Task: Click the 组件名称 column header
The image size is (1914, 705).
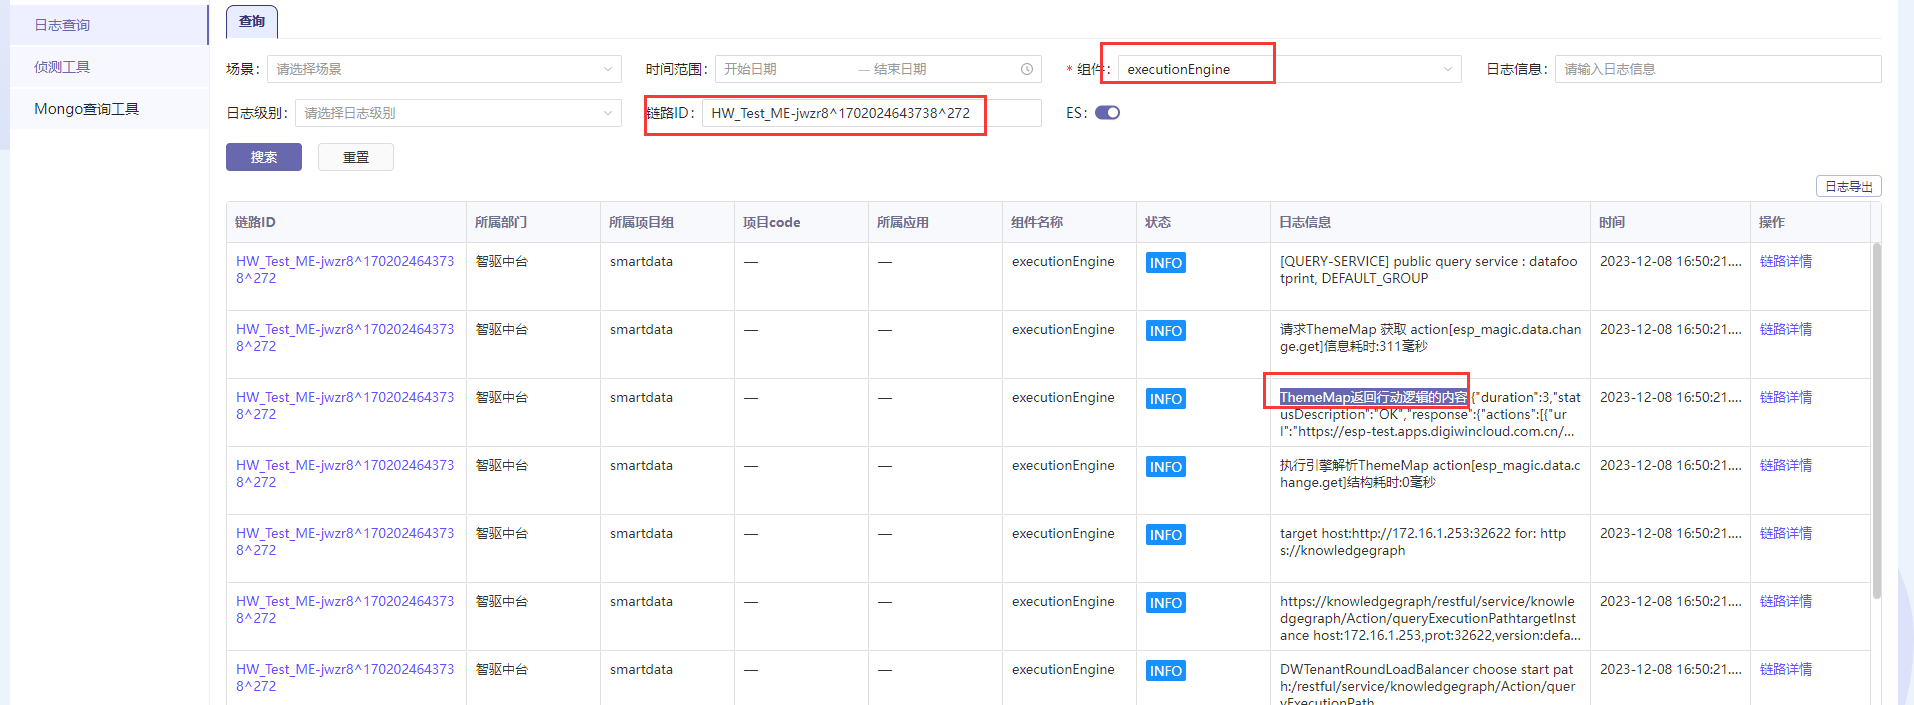Action: click(1037, 222)
